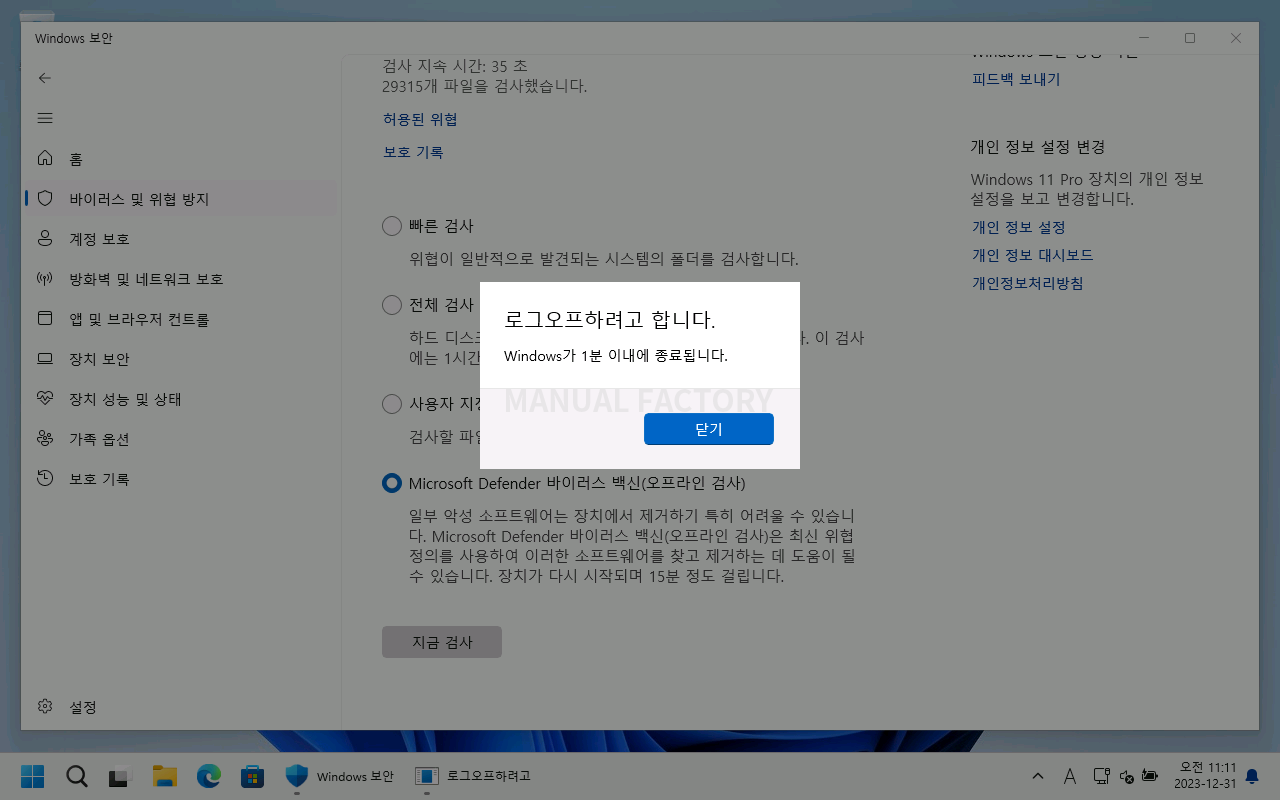Viewport: 1280px width, 800px height.
Task: Click the input language indicator A
Action: coord(1069,776)
